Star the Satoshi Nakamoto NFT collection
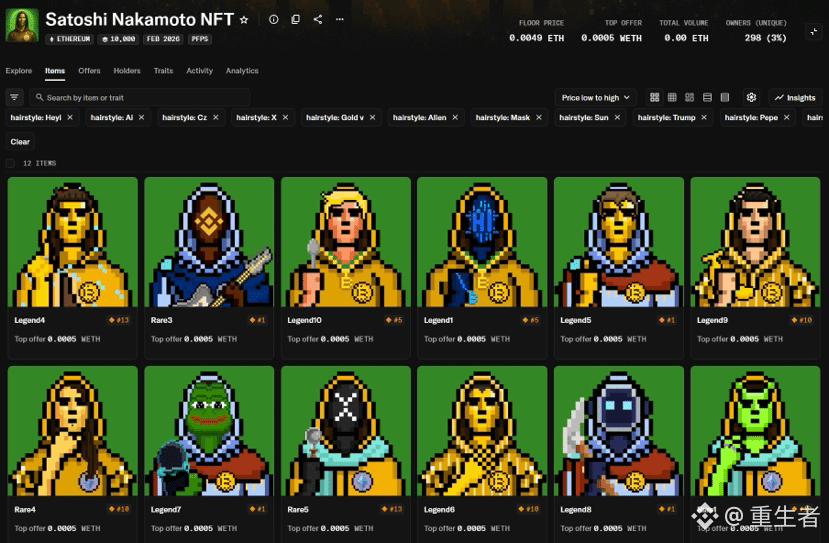The height and width of the screenshot is (543, 829). pyautogui.click(x=244, y=20)
